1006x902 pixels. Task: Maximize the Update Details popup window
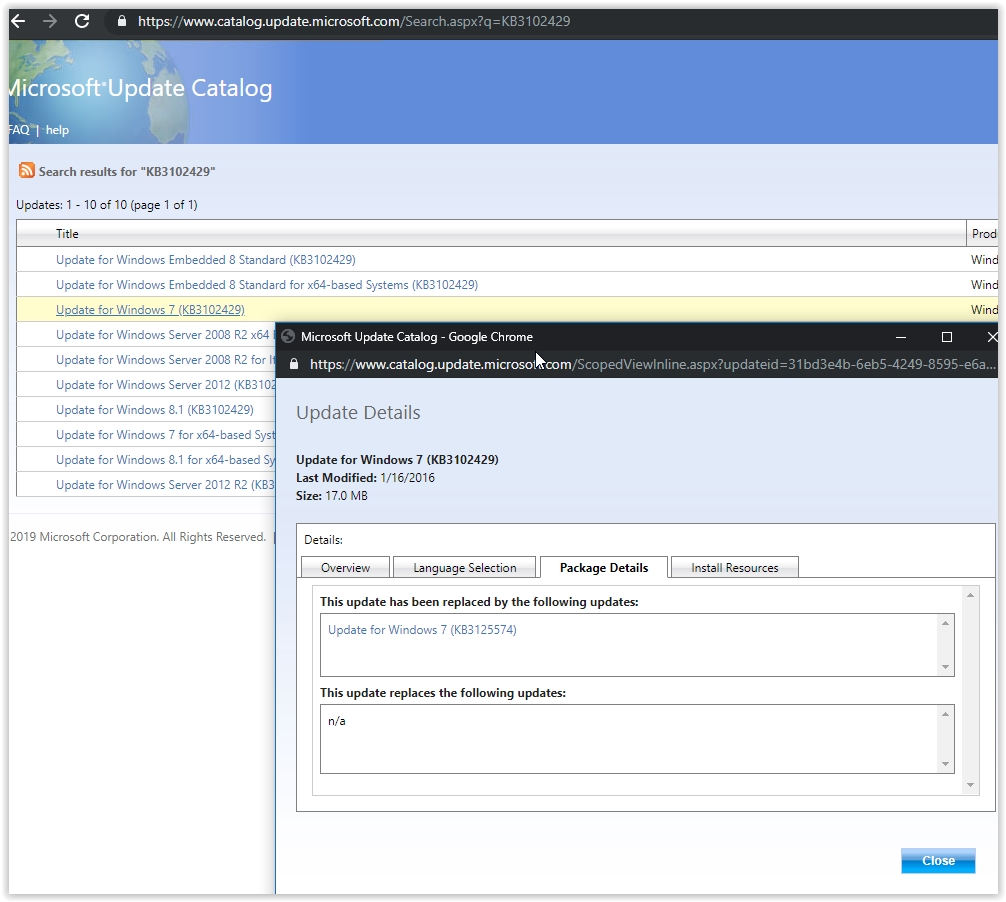tap(946, 337)
